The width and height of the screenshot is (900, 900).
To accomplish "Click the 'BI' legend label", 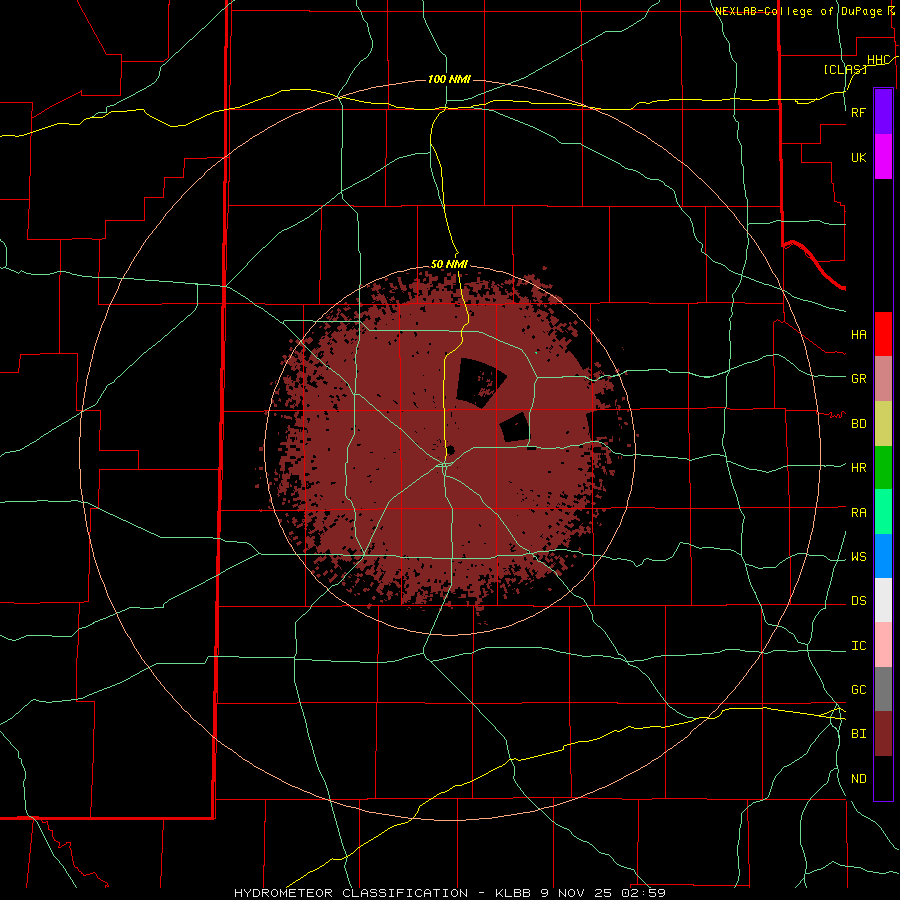I will (x=859, y=734).
